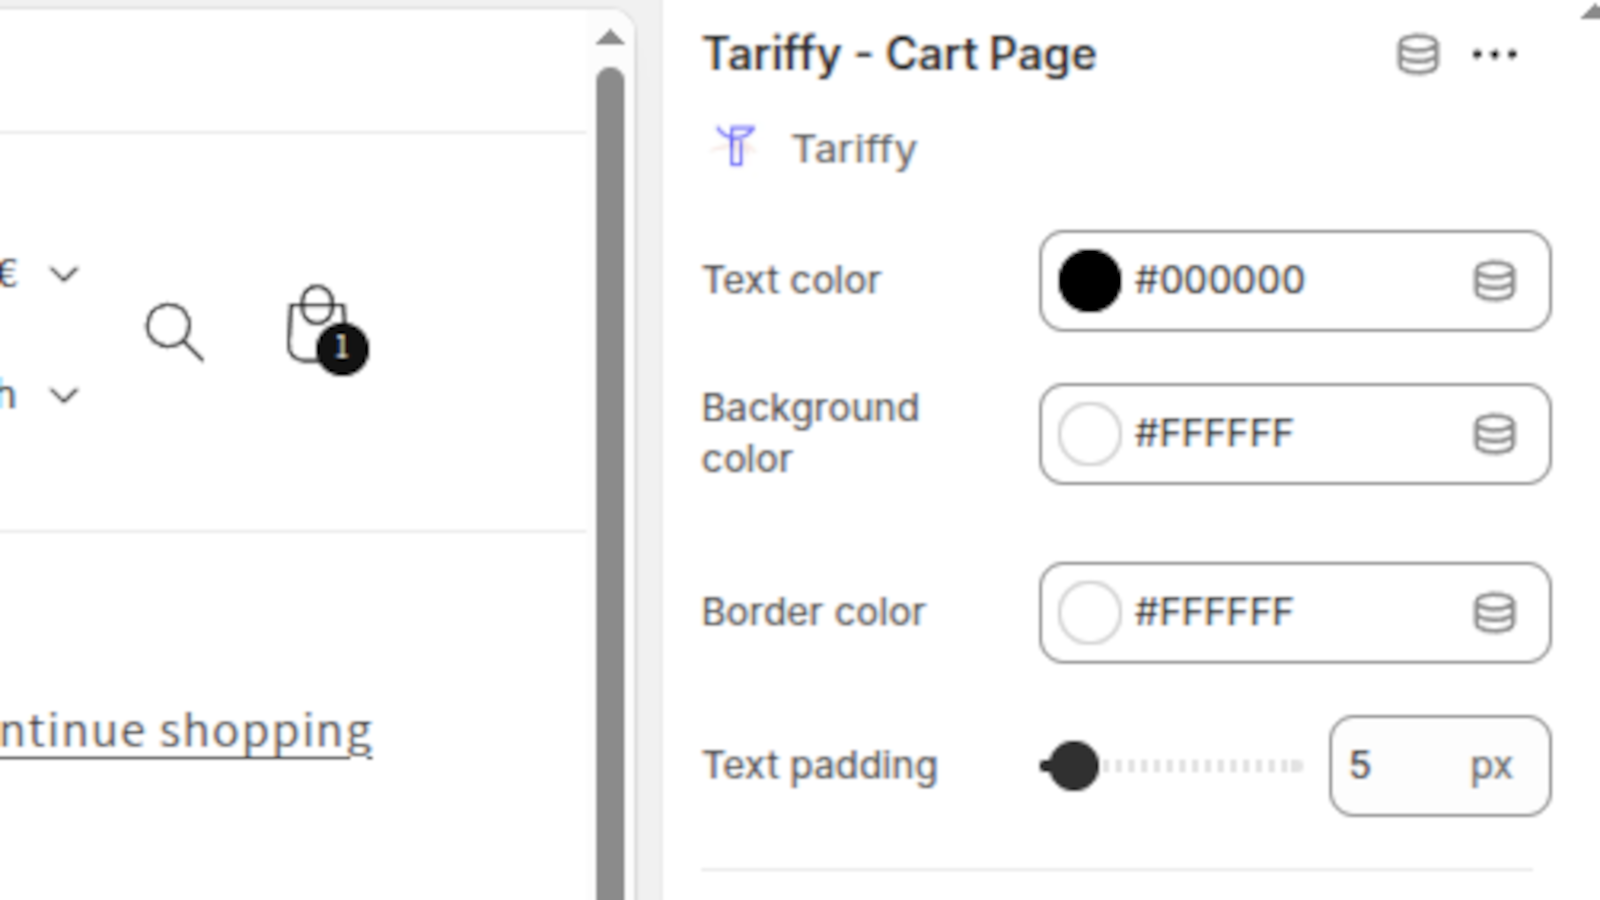This screenshot has width=1600, height=900.
Task: Open the black #000000 Text color swatch
Action: (1089, 281)
